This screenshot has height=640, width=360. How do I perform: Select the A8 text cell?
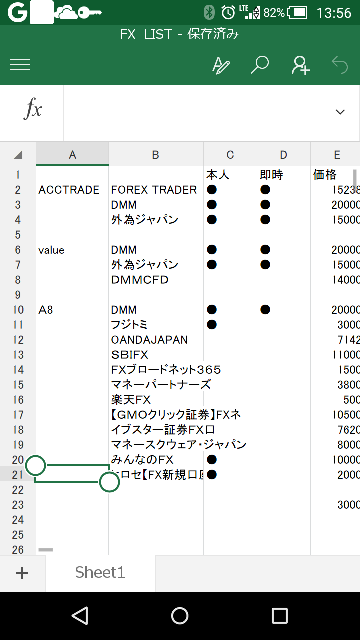coord(72,310)
